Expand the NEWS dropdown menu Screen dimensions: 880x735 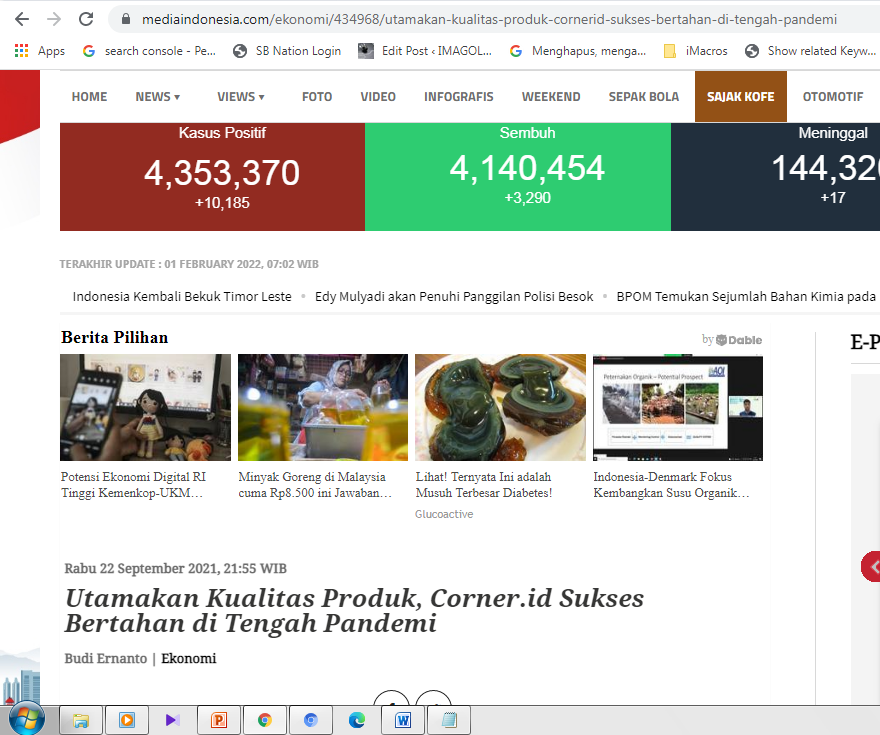(157, 97)
